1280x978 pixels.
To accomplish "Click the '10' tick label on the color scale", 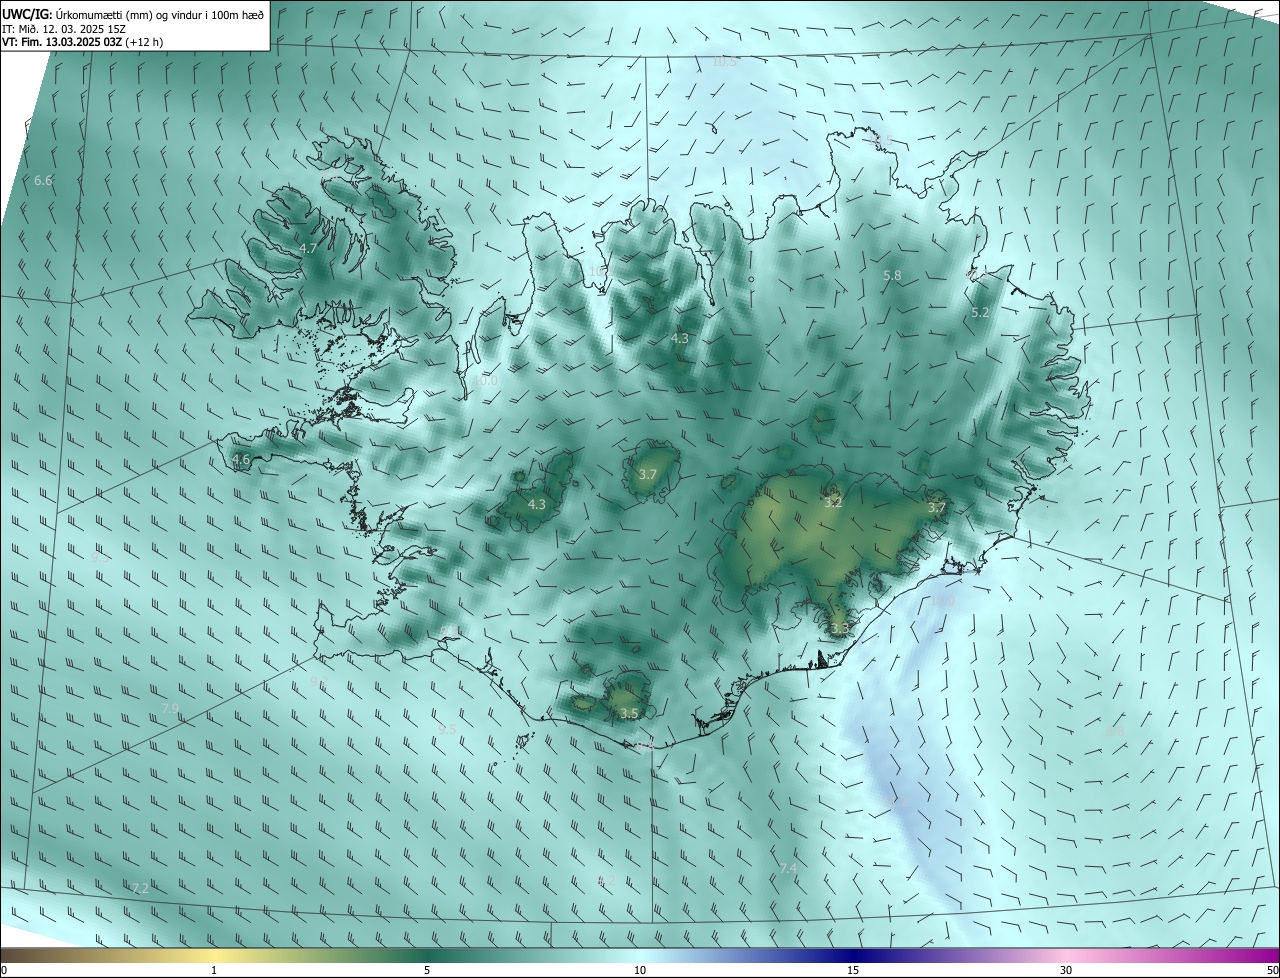I will (x=640, y=970).
